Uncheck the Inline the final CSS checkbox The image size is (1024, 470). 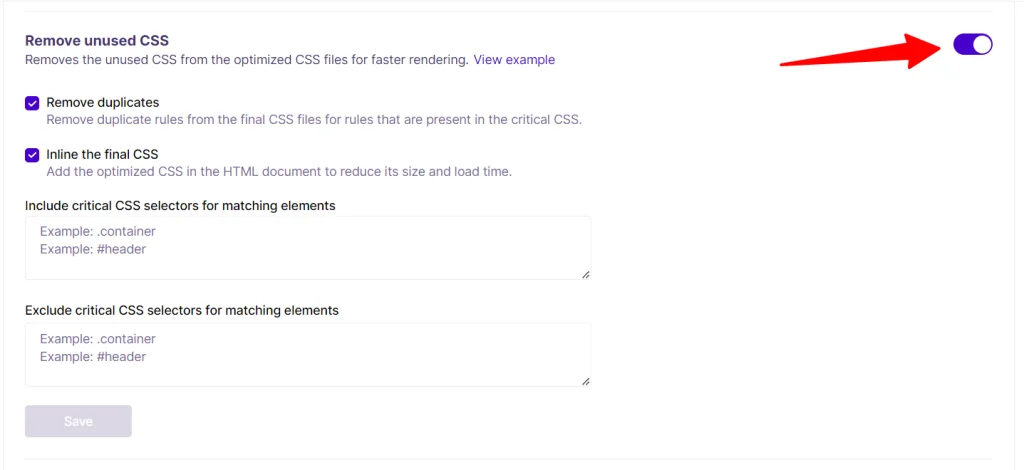tap(32, 155)
